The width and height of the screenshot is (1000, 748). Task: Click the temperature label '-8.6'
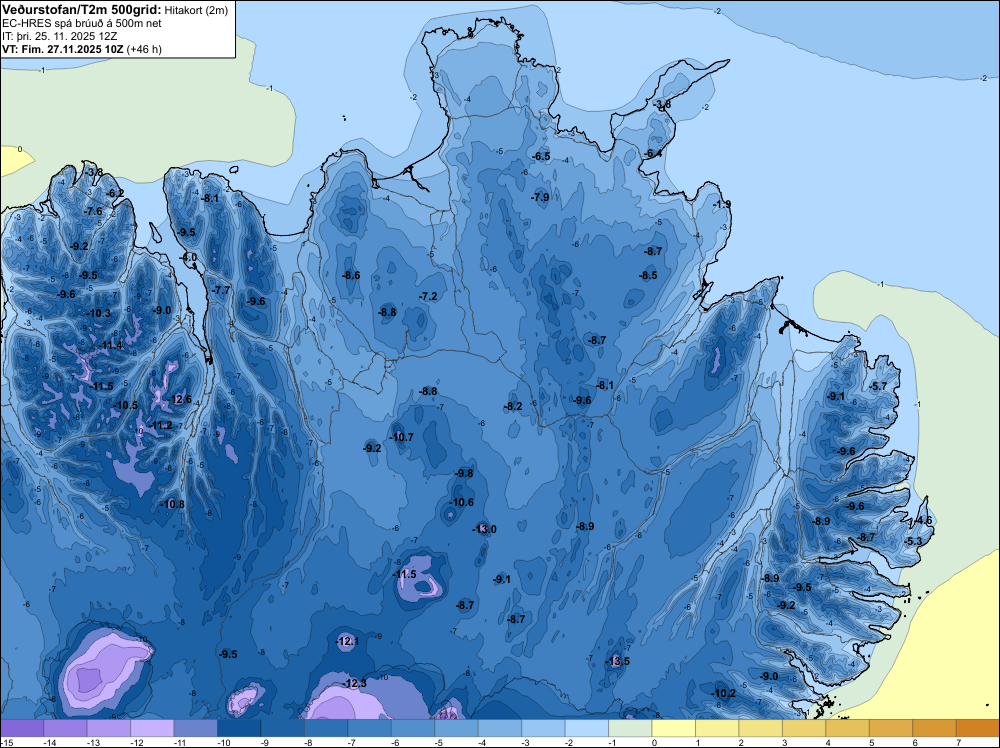(351, 275)
